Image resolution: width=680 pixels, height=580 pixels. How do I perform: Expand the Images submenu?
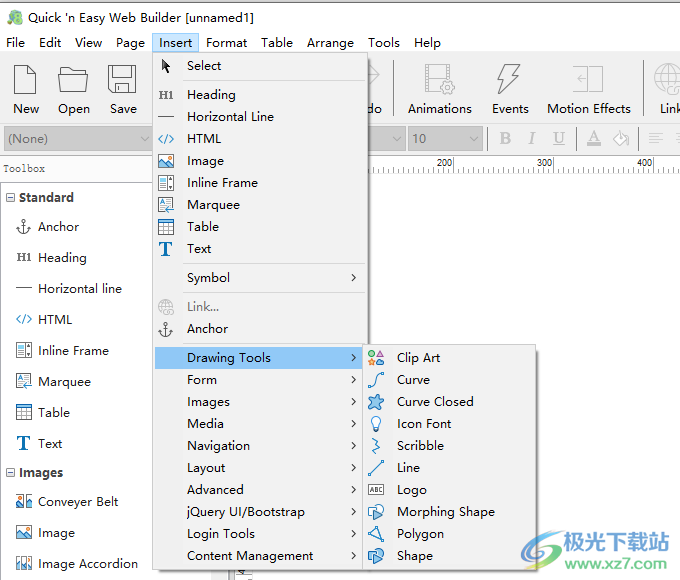260,402
